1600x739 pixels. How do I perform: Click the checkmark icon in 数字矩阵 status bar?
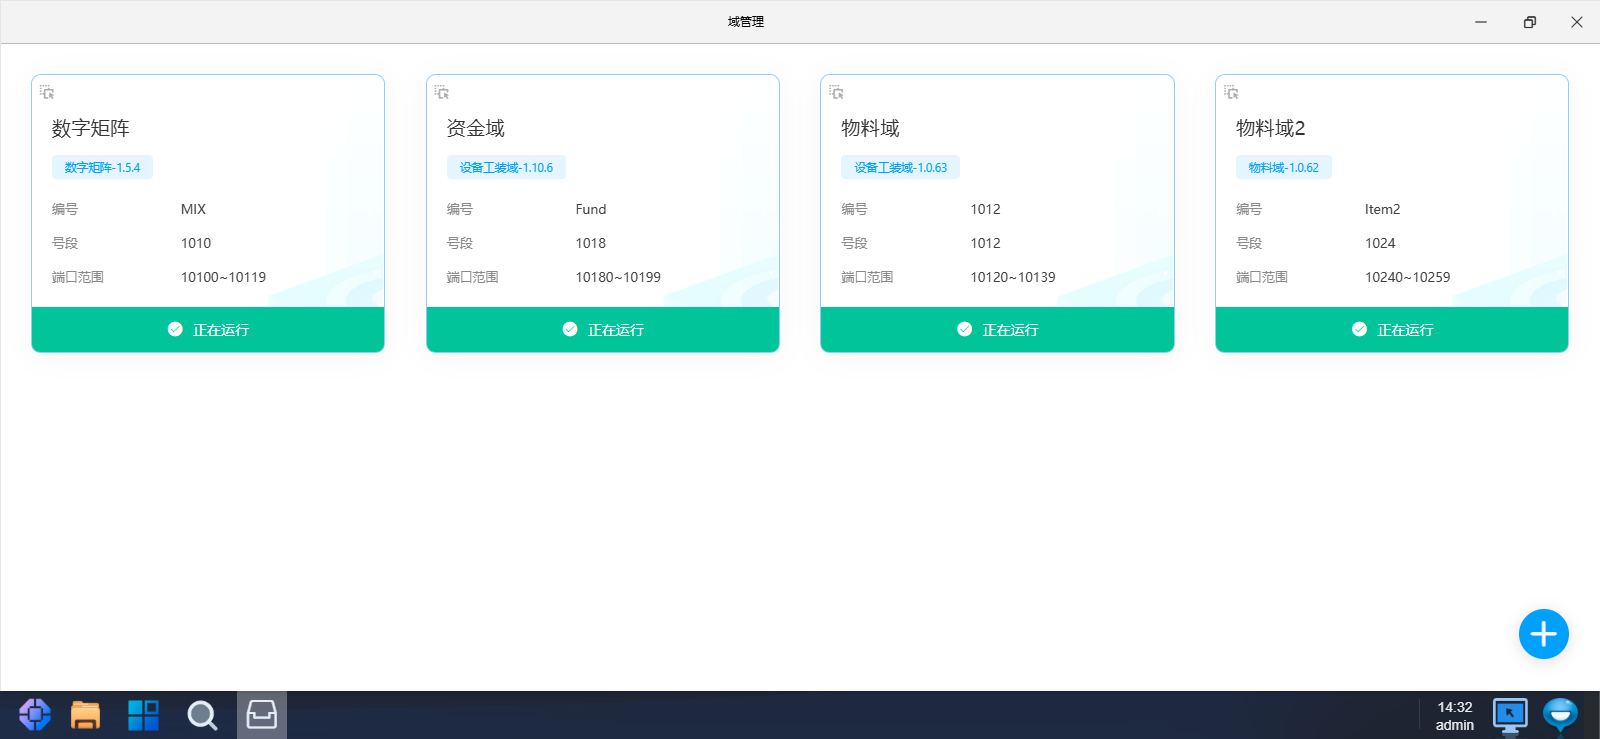[x=175, y=329]
